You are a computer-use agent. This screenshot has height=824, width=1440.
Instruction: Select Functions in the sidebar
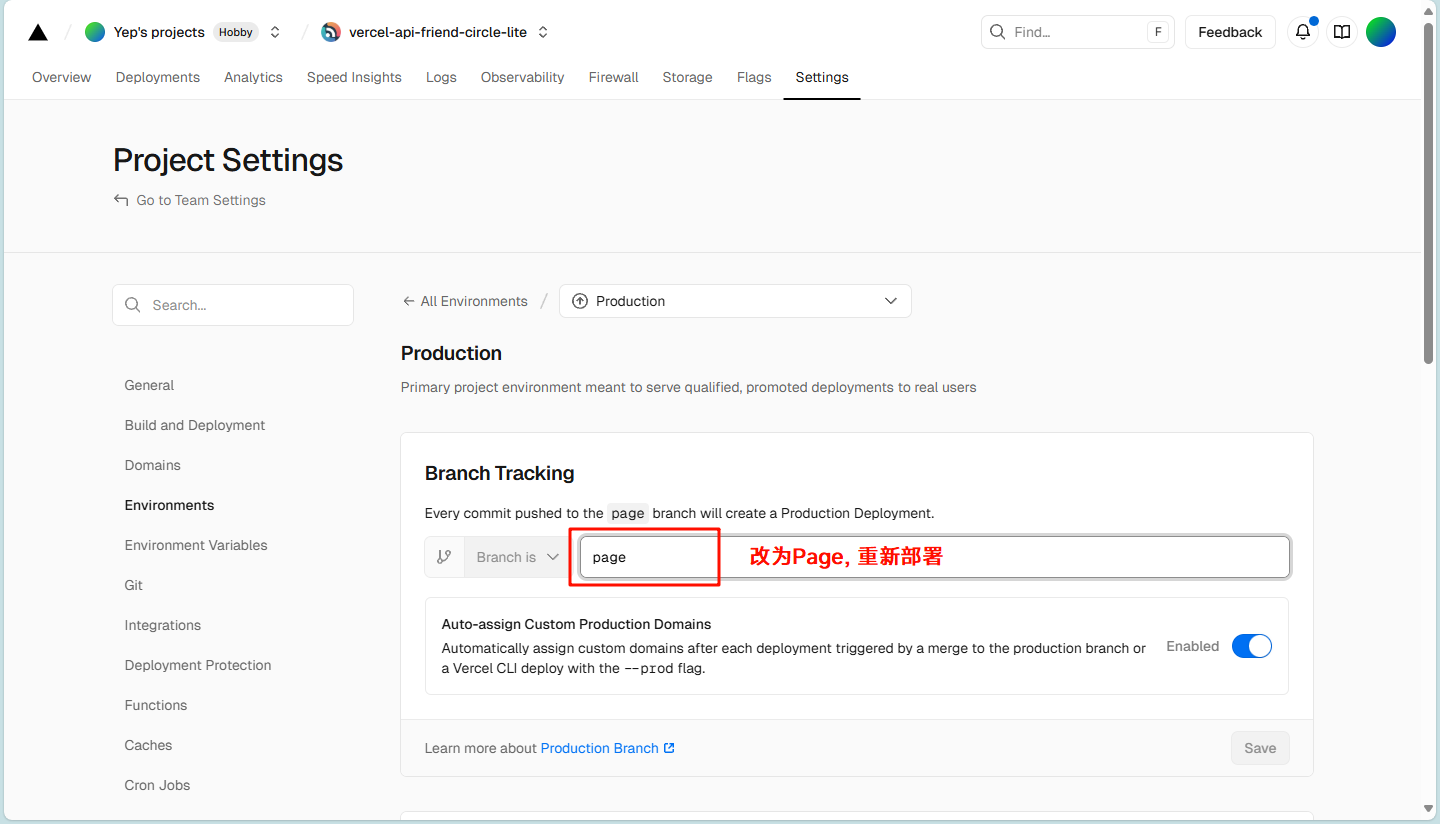tap(156, 705)
